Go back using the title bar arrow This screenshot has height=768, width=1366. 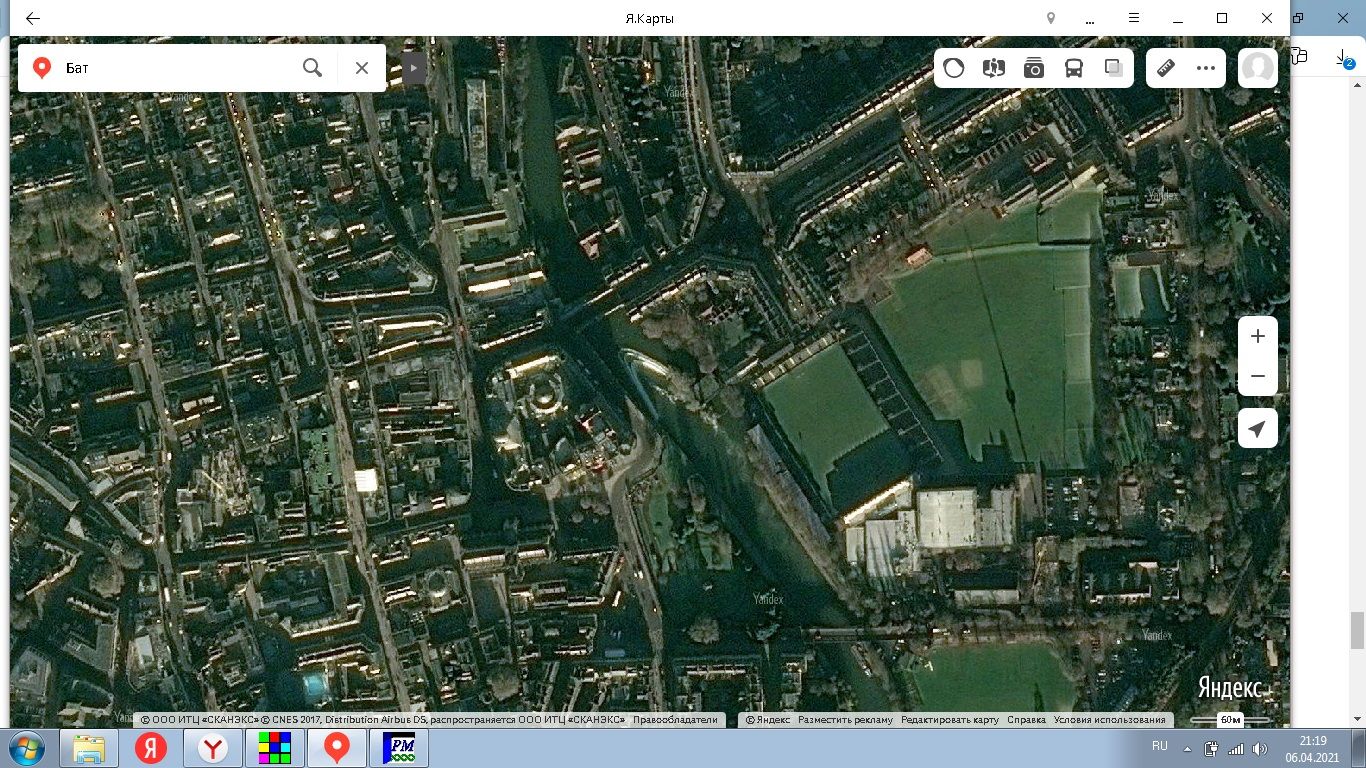click(x=33, y=18)
